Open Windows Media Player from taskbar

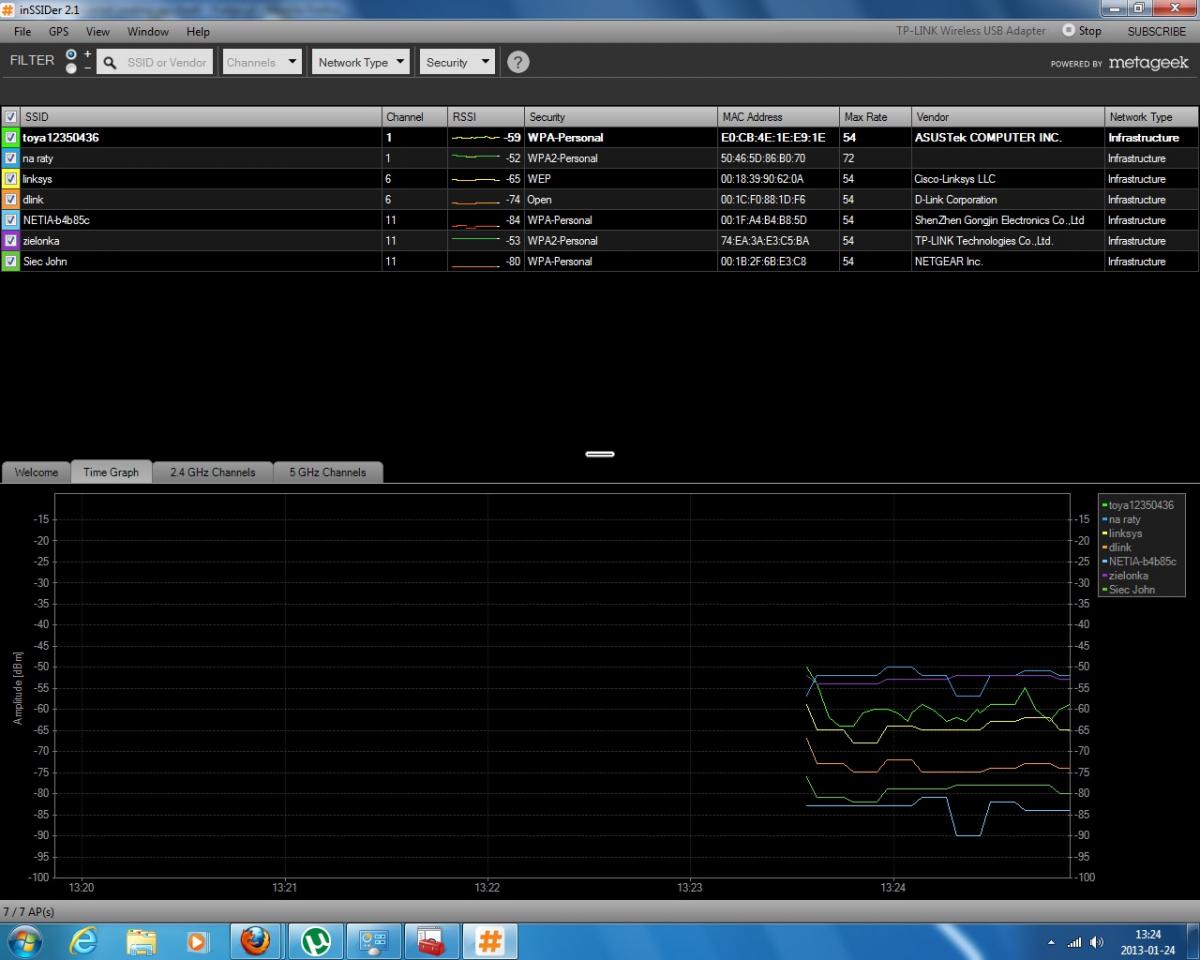198,941
